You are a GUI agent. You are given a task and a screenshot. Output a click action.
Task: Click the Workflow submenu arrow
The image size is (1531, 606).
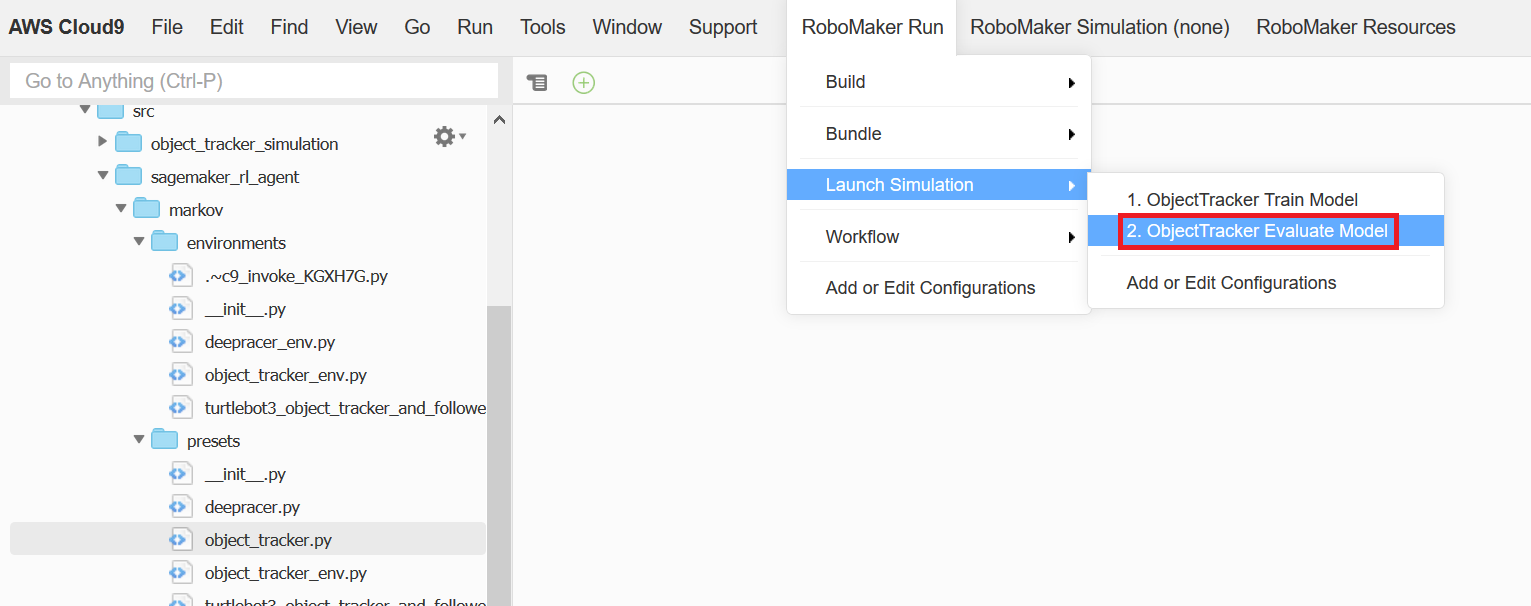coord(1072,238)
